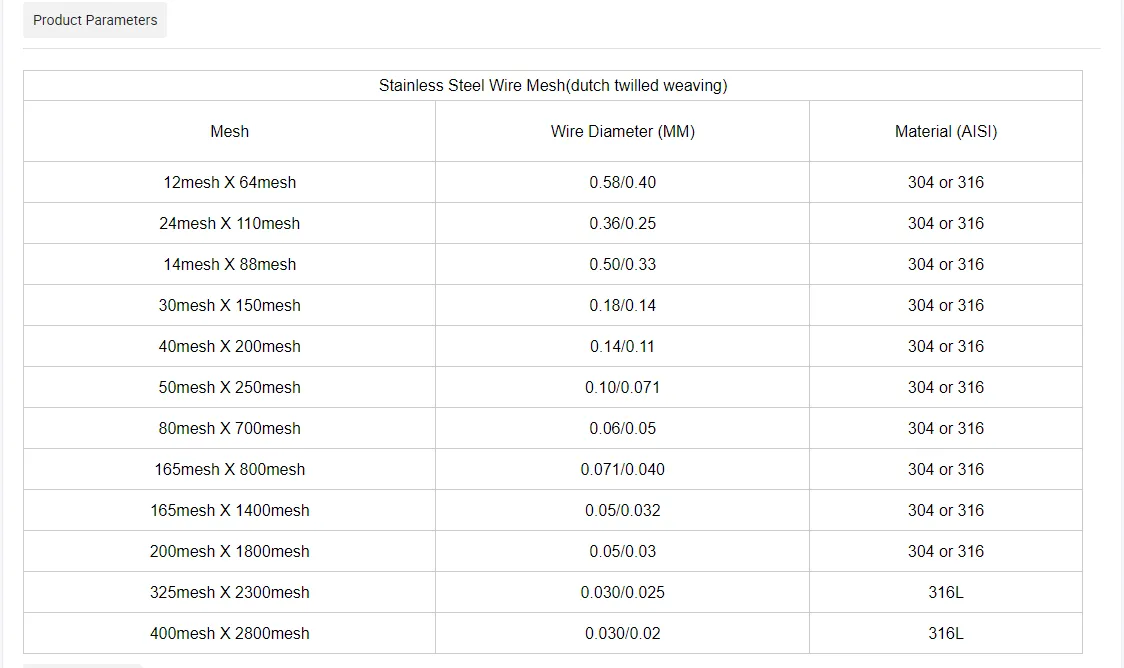
Task: Select the 400mesh X 2800mesh cell
Action: 230,633
